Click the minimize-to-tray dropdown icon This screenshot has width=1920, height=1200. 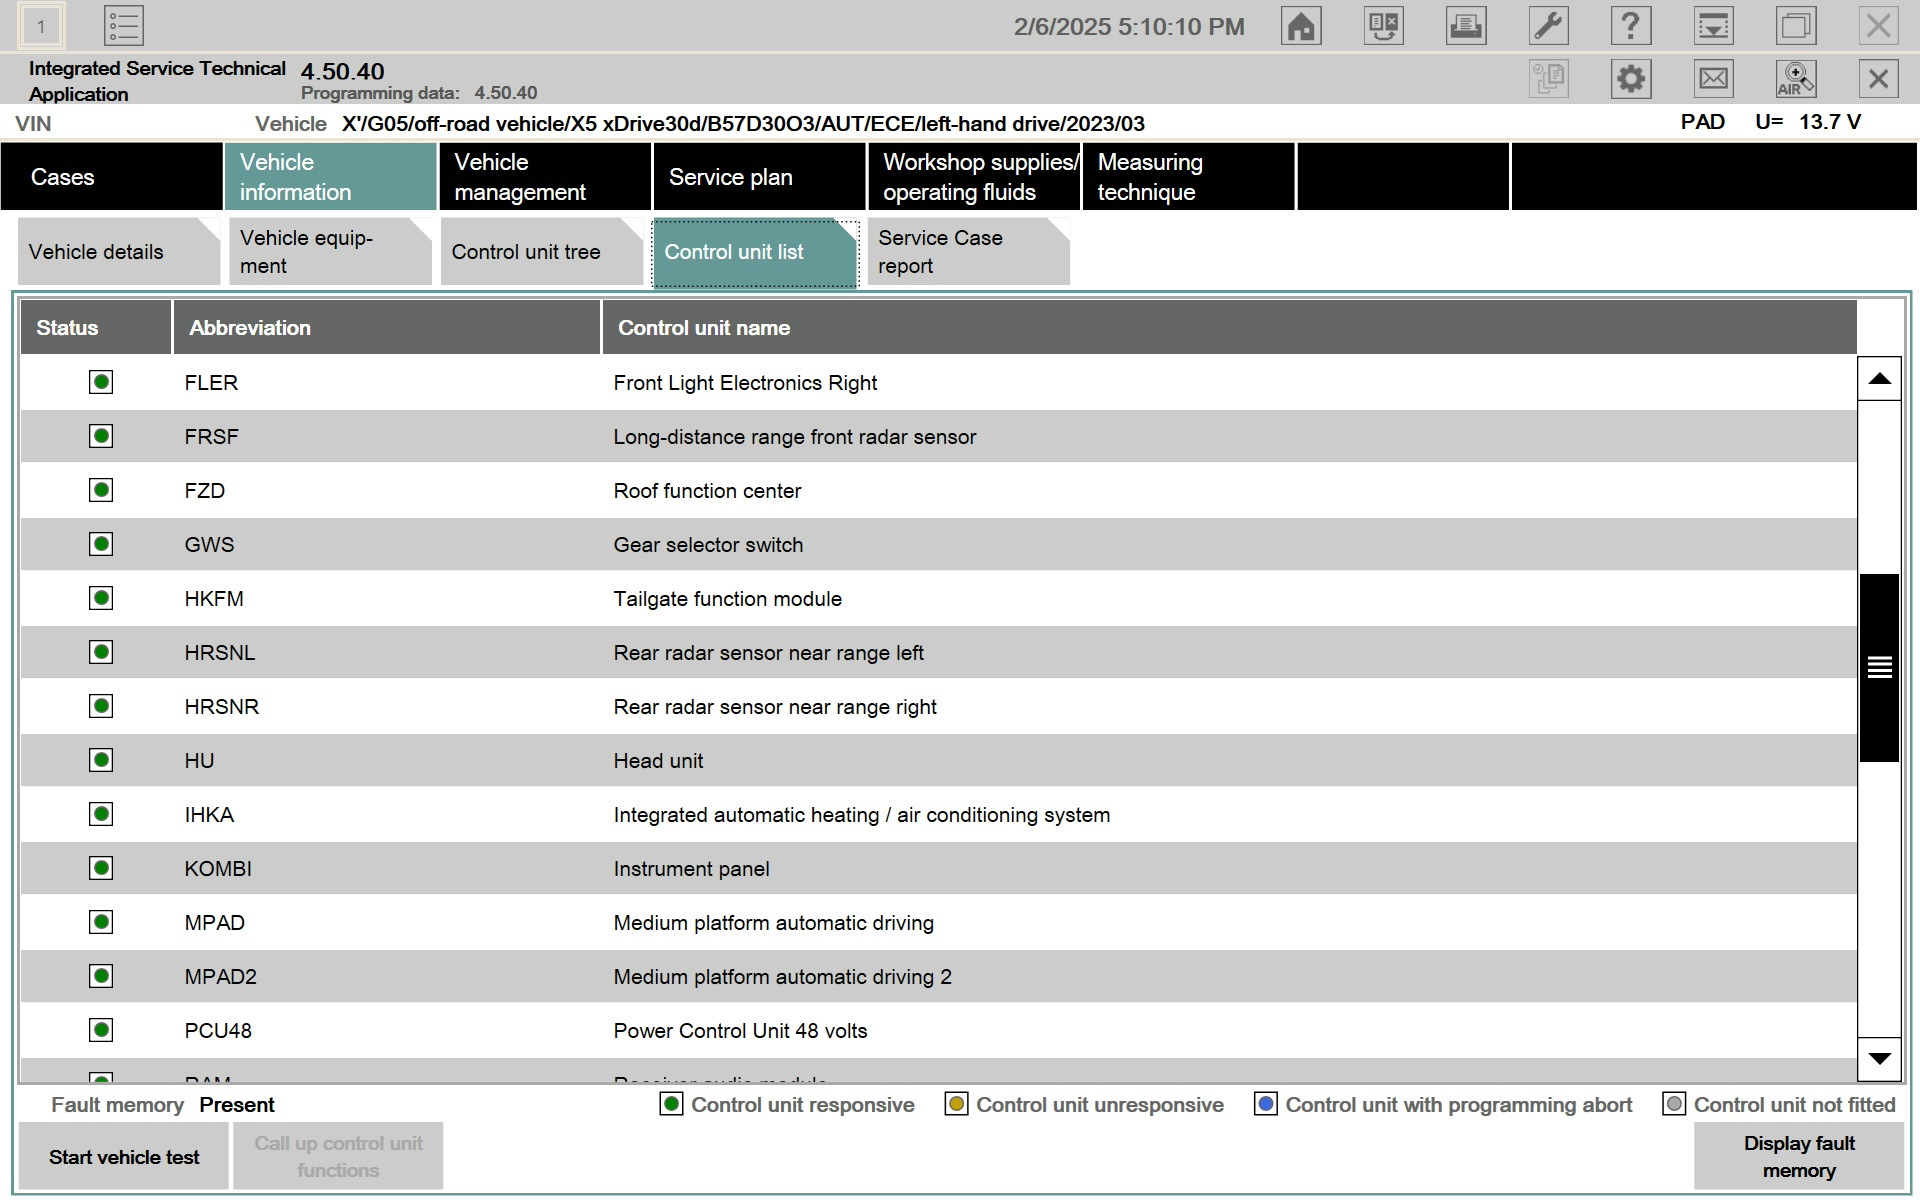click(1713, 26)
